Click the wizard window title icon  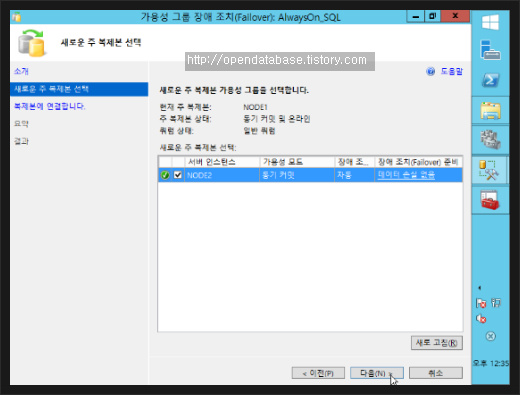[17, 17]
